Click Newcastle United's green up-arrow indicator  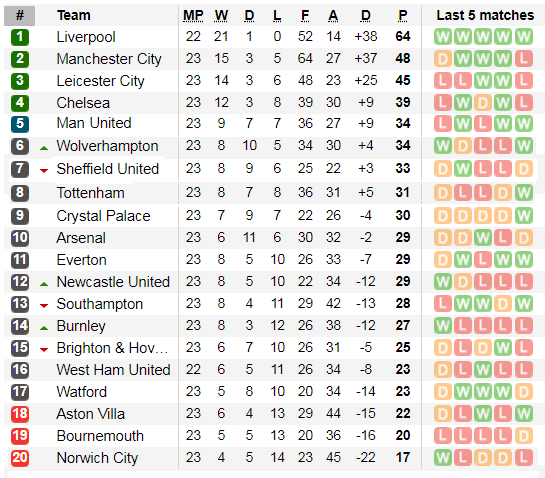click(x=44, y=284)
